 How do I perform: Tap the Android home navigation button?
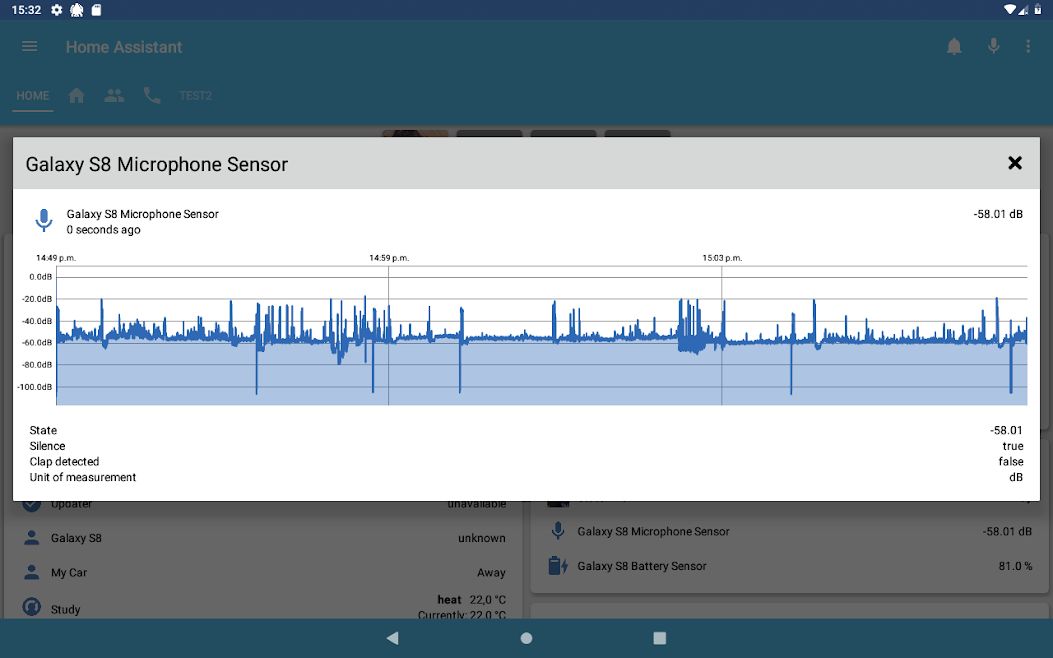(526, 638)
